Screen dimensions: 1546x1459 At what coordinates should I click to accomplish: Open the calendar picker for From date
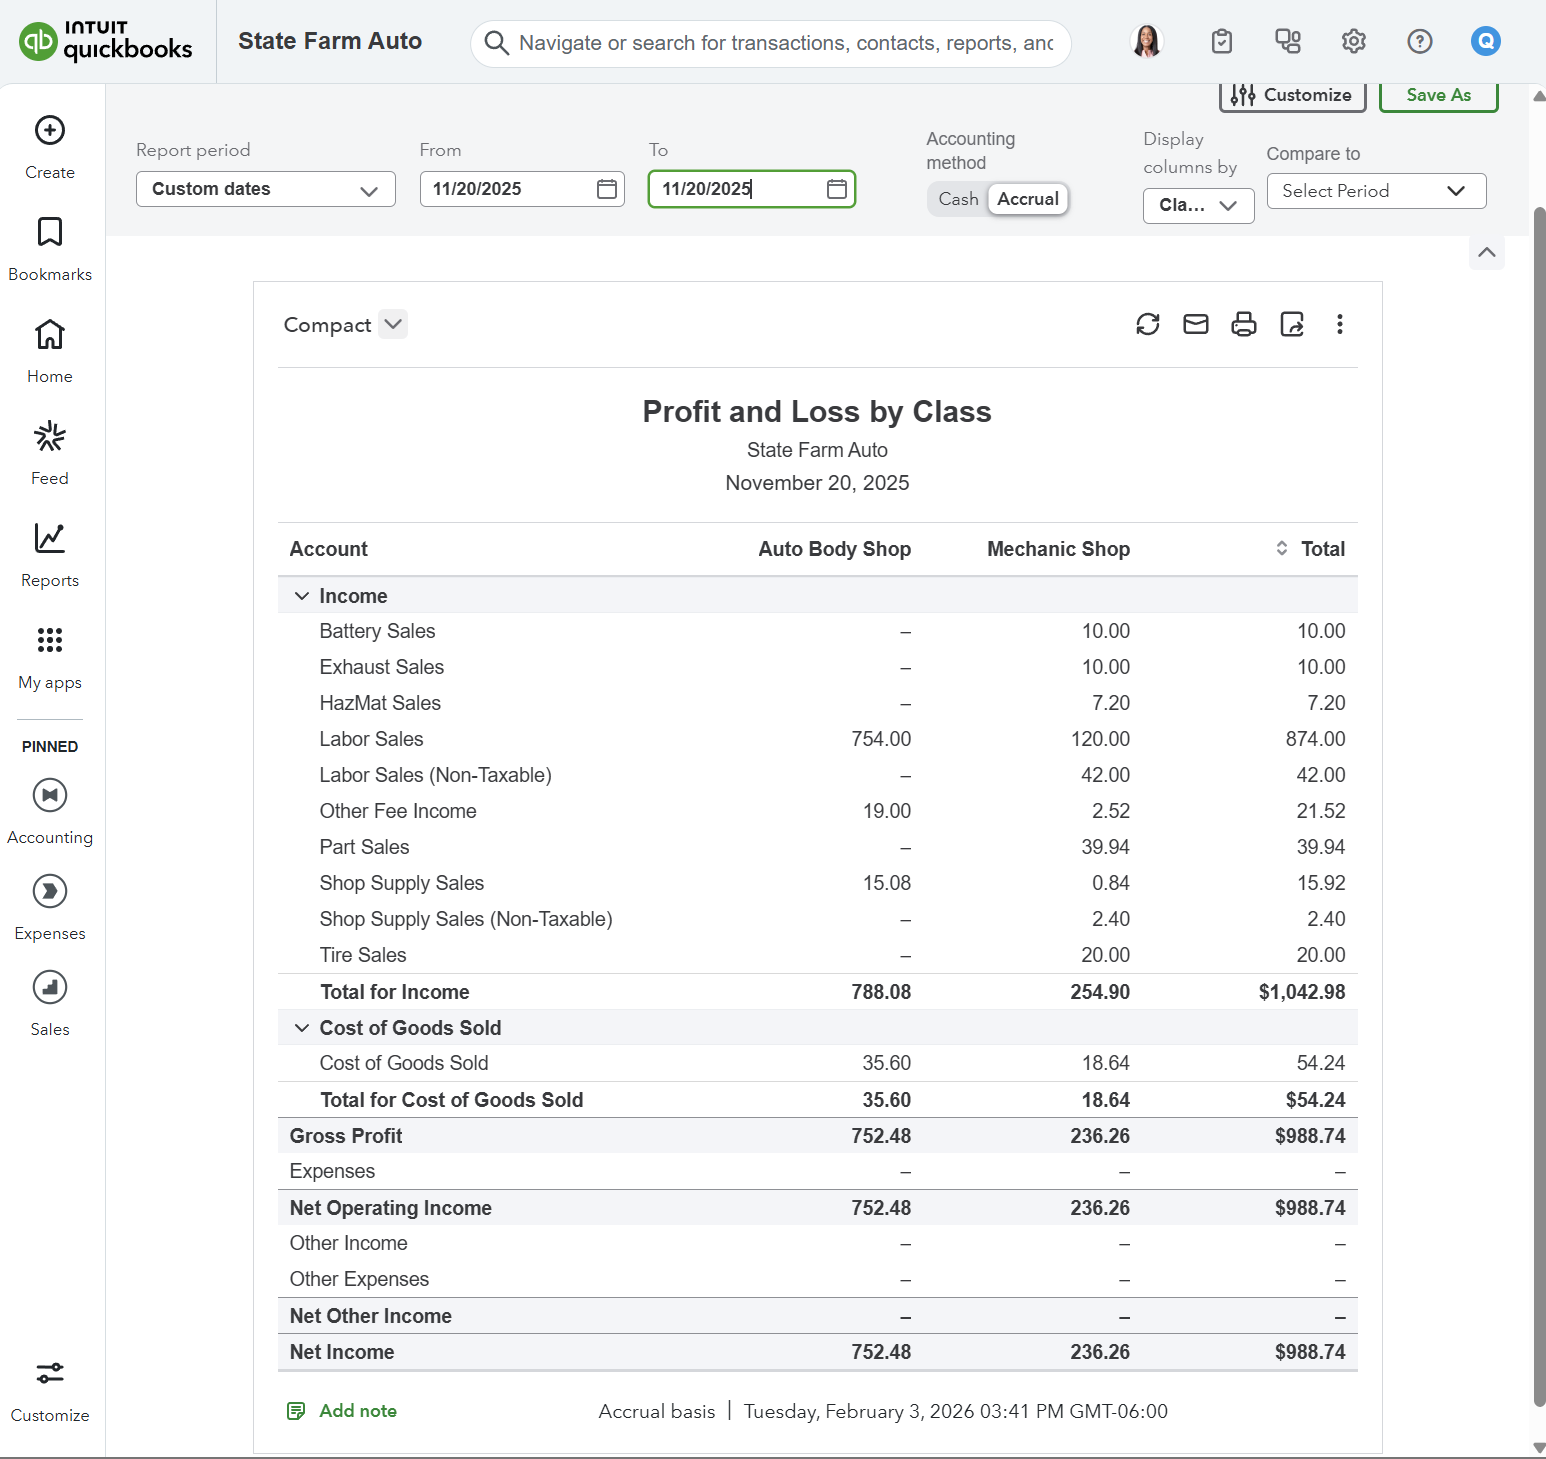(x=606, y=189)
